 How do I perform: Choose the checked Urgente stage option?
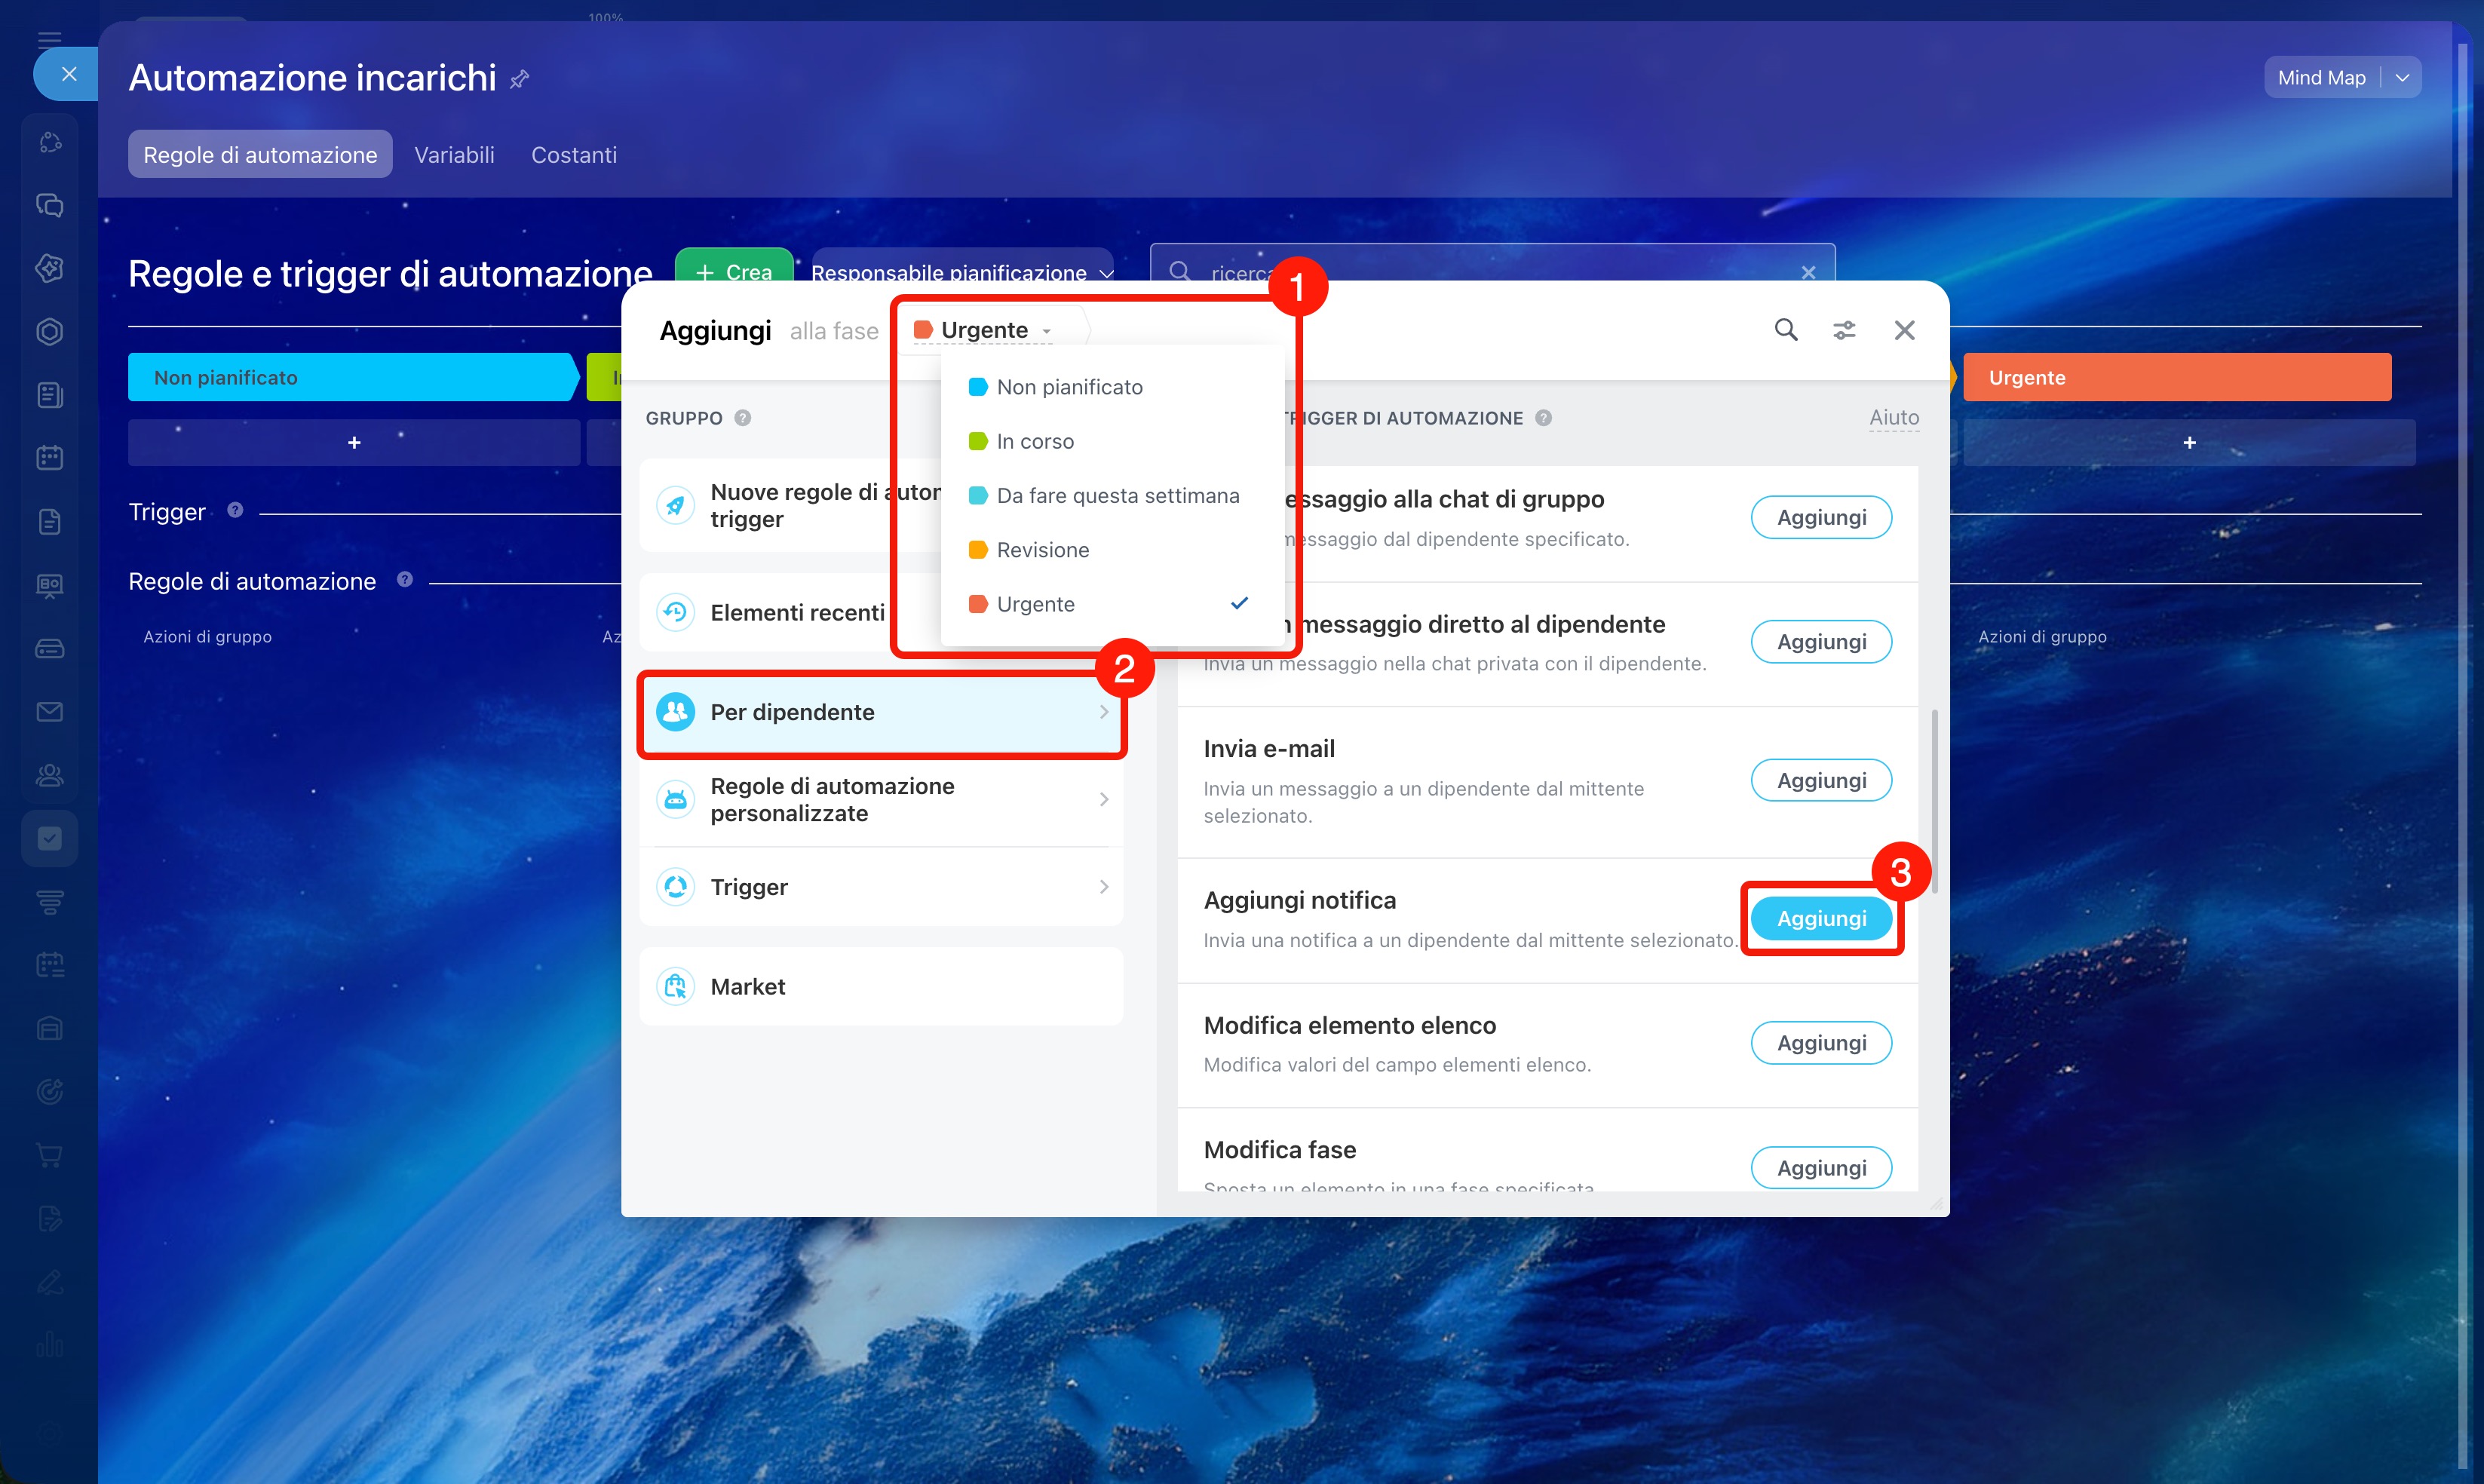tap(1113, 603)
